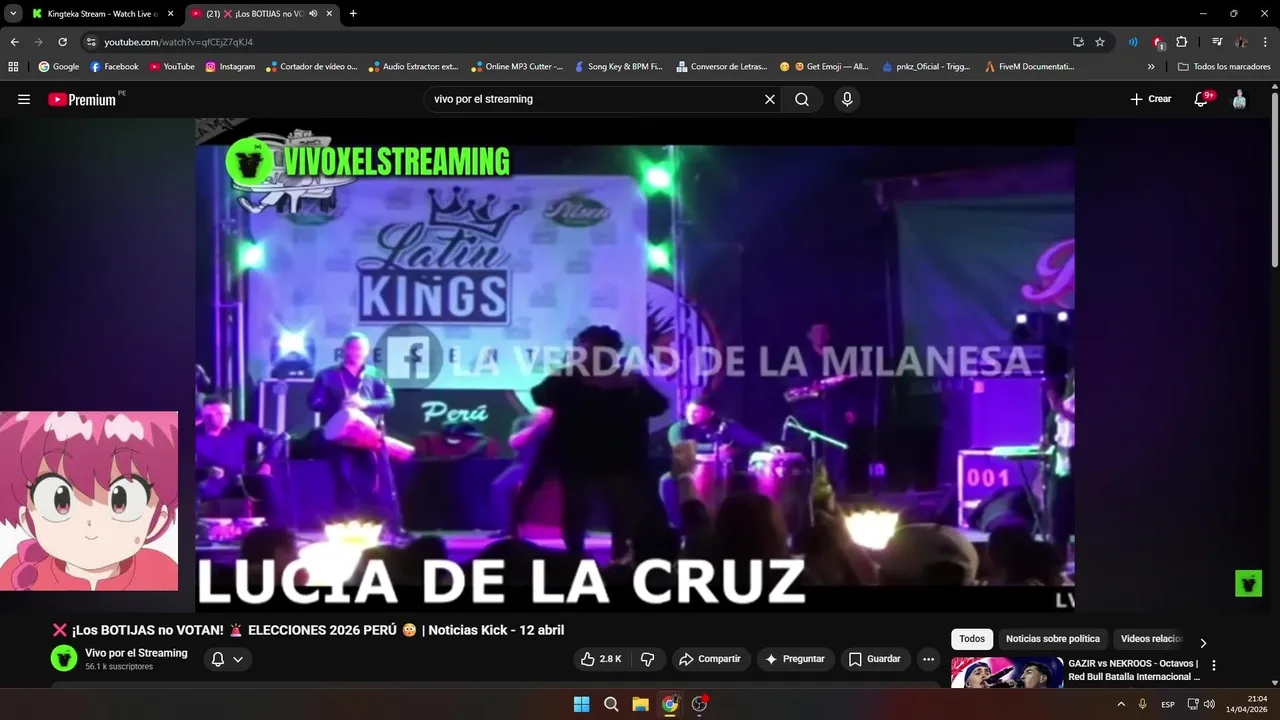Image resolution: width=1280 pixels, height=720 pixels.
Task: Open FiveM Documentation bookmark
Action: 1029,67
